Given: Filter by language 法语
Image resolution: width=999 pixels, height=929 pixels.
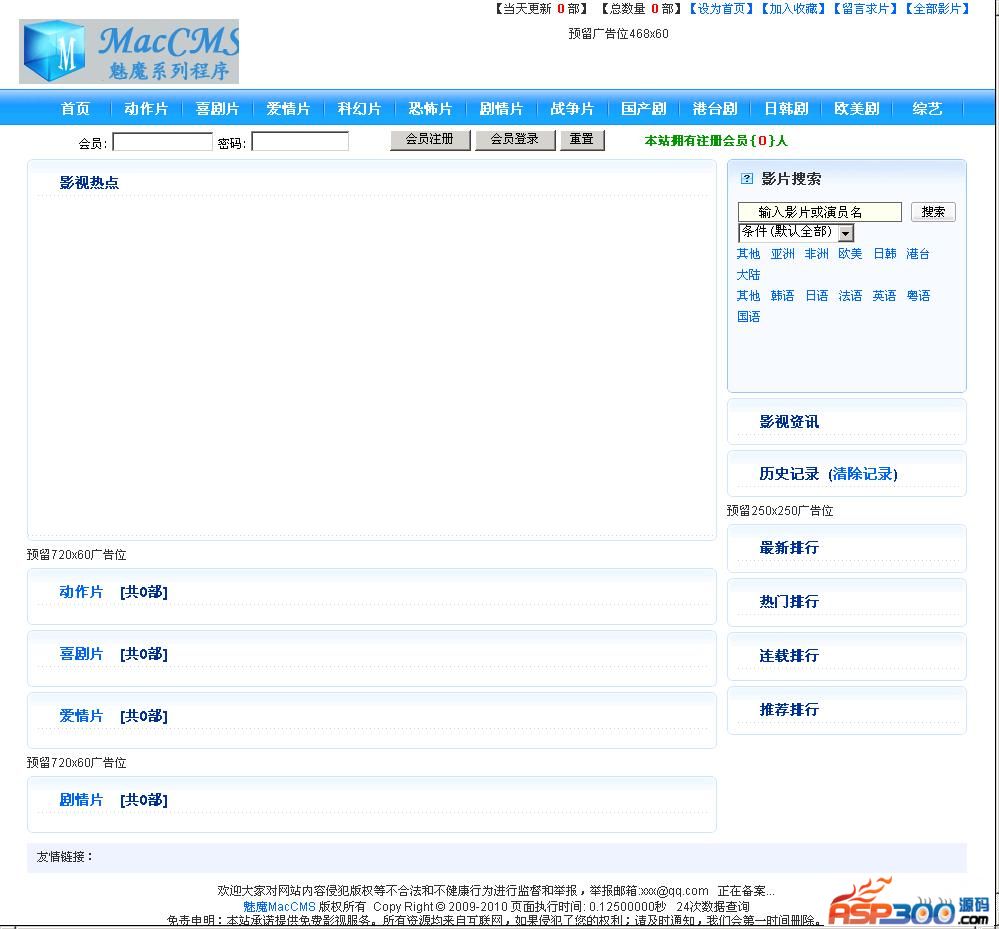Looking at the screenshot, I should pyautogui.click(x=850, y=296).
